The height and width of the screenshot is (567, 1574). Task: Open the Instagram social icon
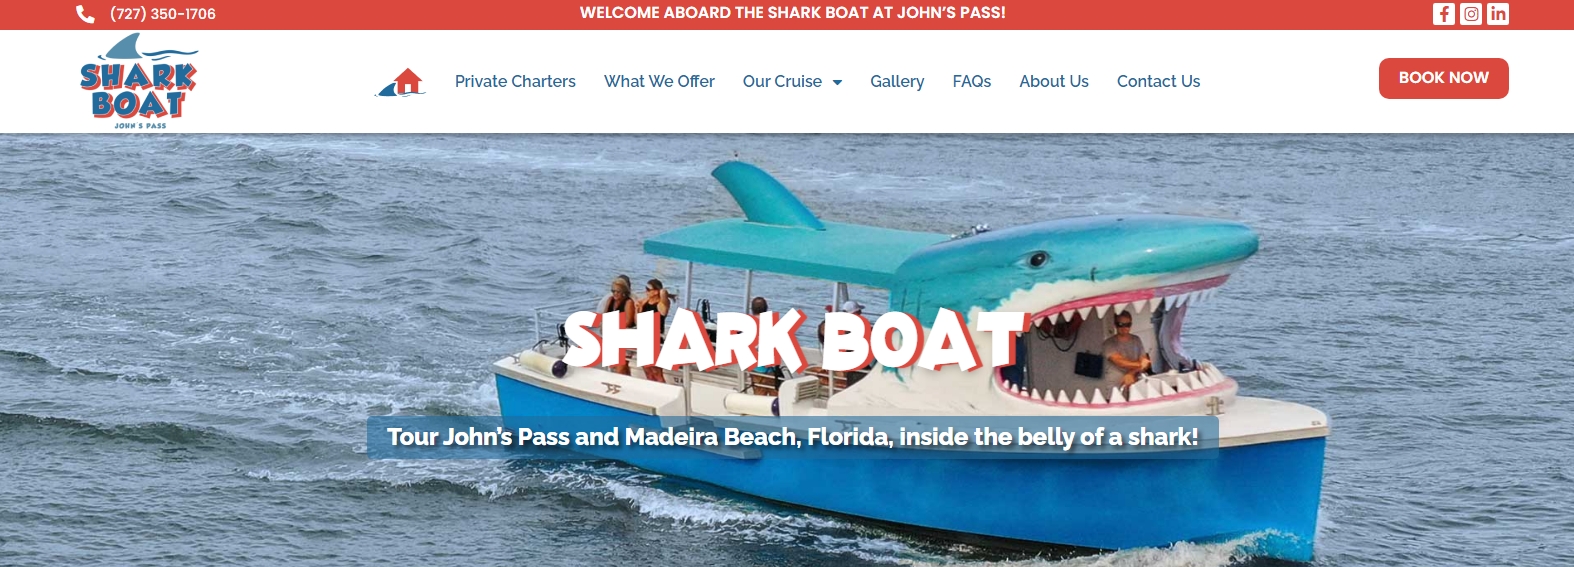pos(1471,14)
